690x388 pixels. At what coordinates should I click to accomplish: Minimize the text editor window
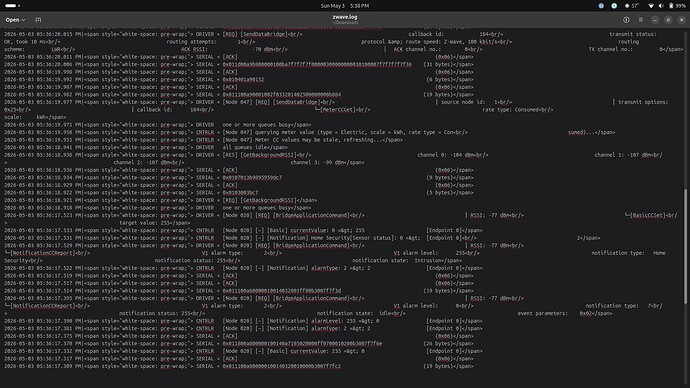pos(655,20)
